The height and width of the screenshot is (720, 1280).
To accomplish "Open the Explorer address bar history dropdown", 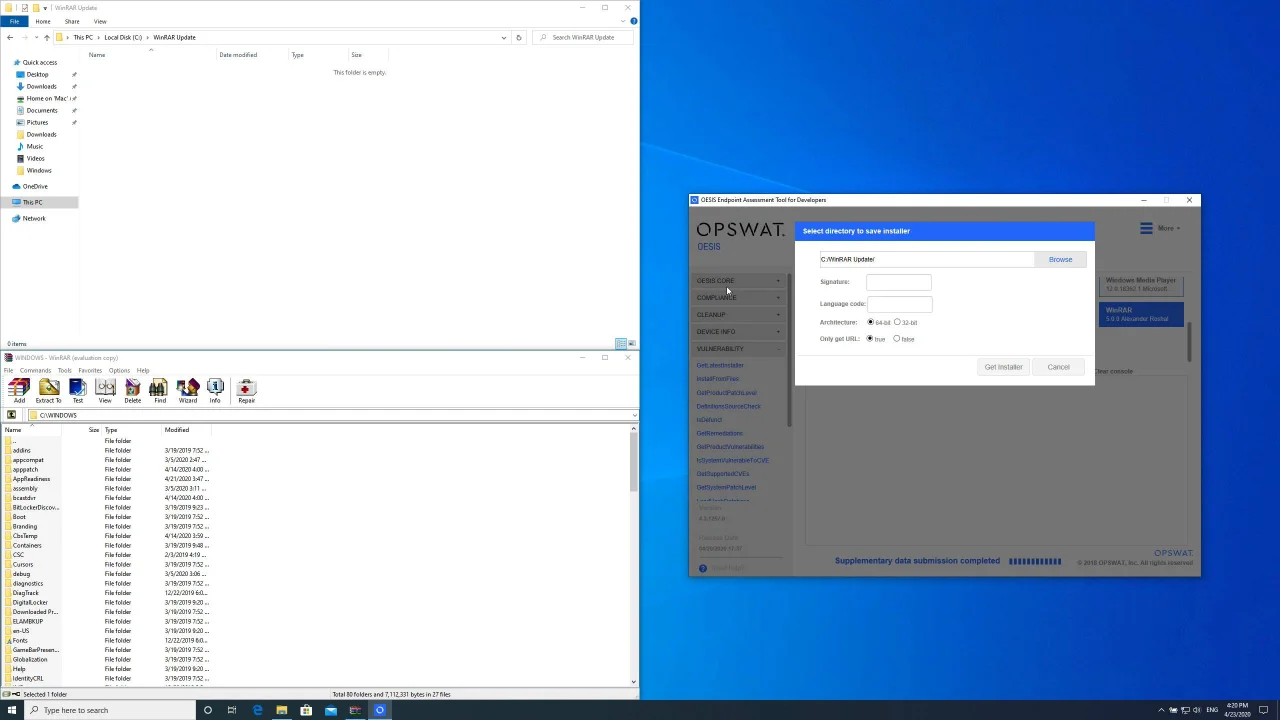I will pos(503,37).
